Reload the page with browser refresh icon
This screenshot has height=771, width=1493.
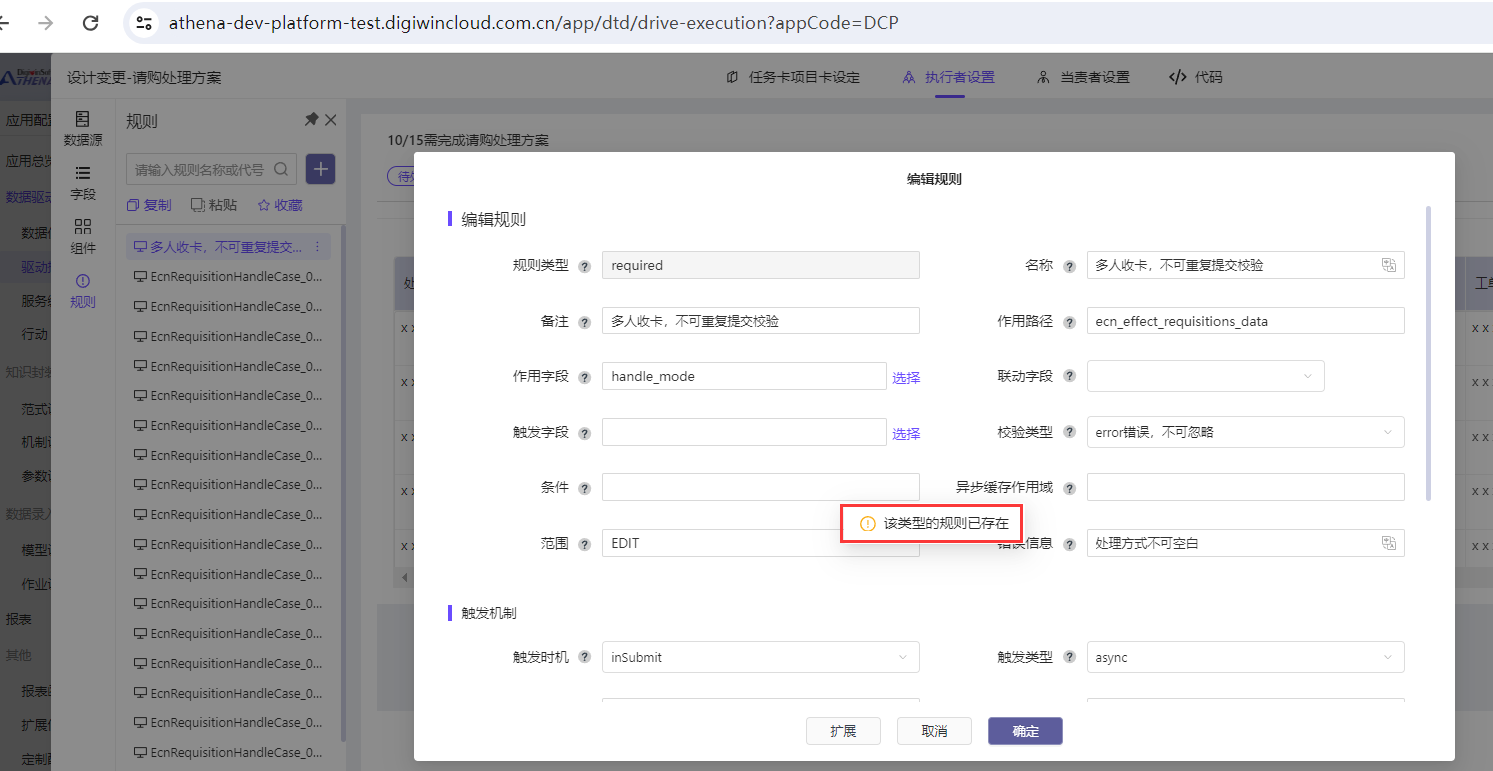tap(90, 22)
